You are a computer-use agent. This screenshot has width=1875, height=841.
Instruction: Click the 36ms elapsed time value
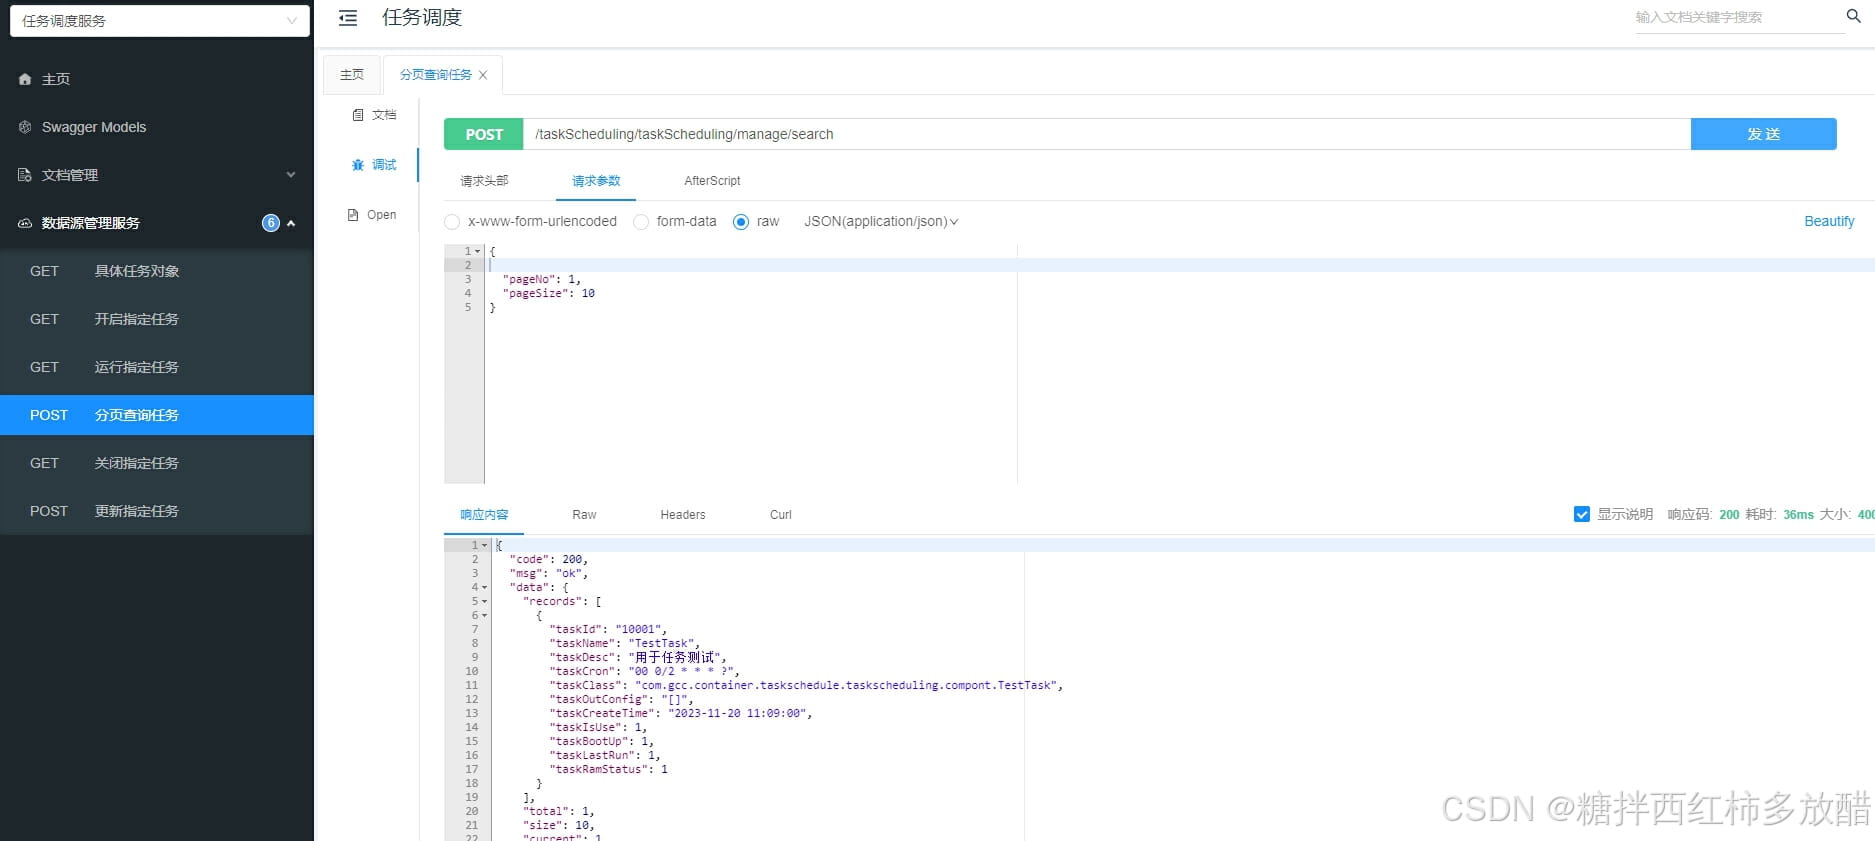(1798, 514)
